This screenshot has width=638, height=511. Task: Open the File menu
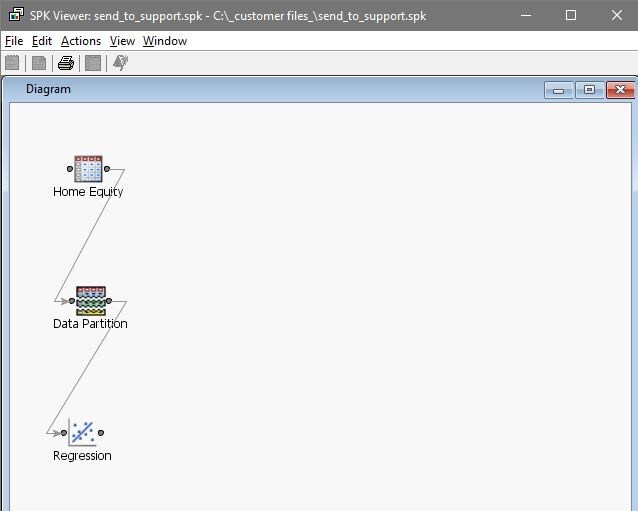[14, 41]
